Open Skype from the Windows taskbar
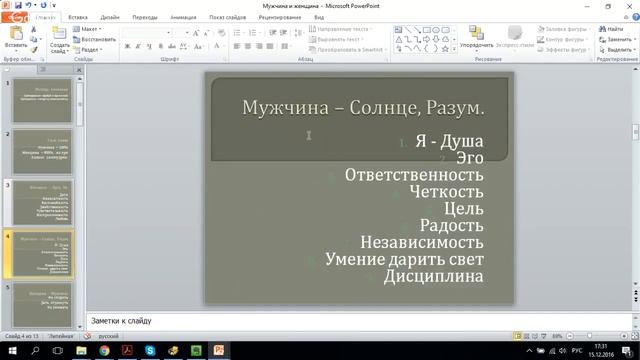The width and height of the screenshot is (640, 360). tap(150, 351)
